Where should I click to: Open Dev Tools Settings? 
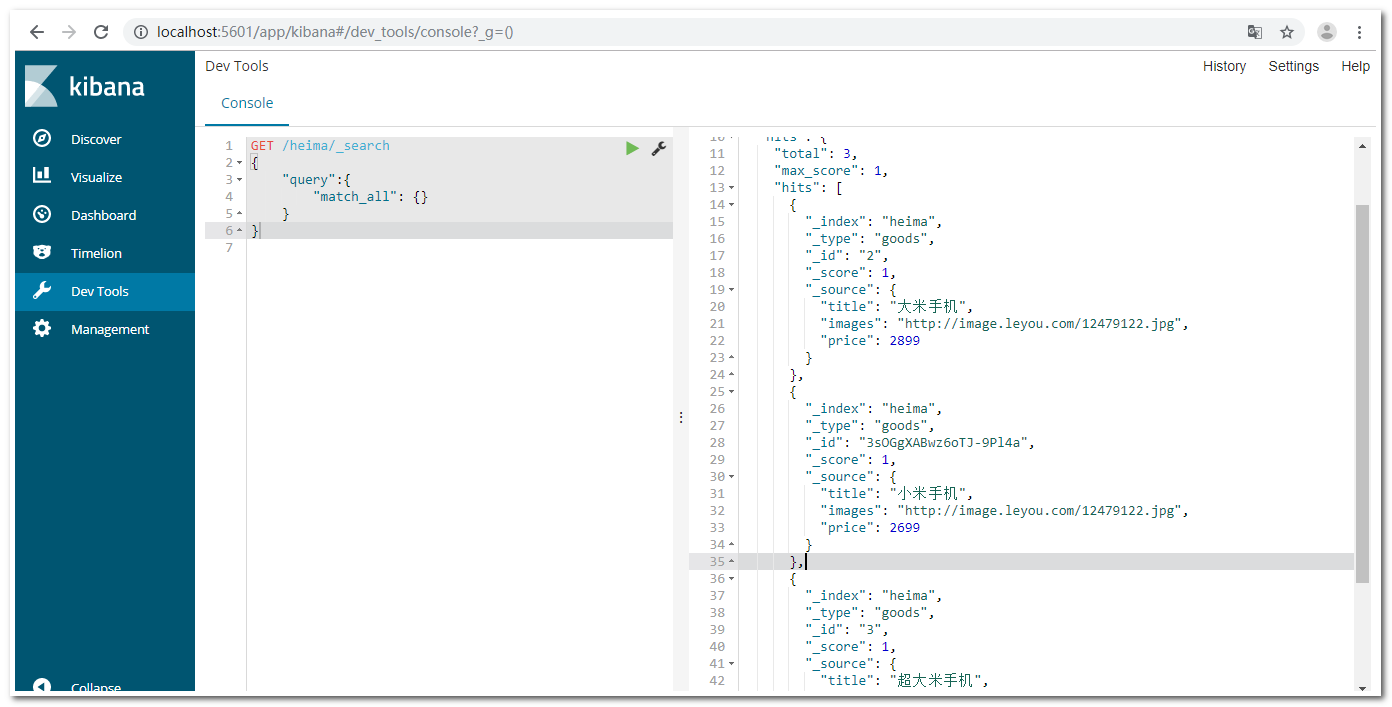point(1293,66)
